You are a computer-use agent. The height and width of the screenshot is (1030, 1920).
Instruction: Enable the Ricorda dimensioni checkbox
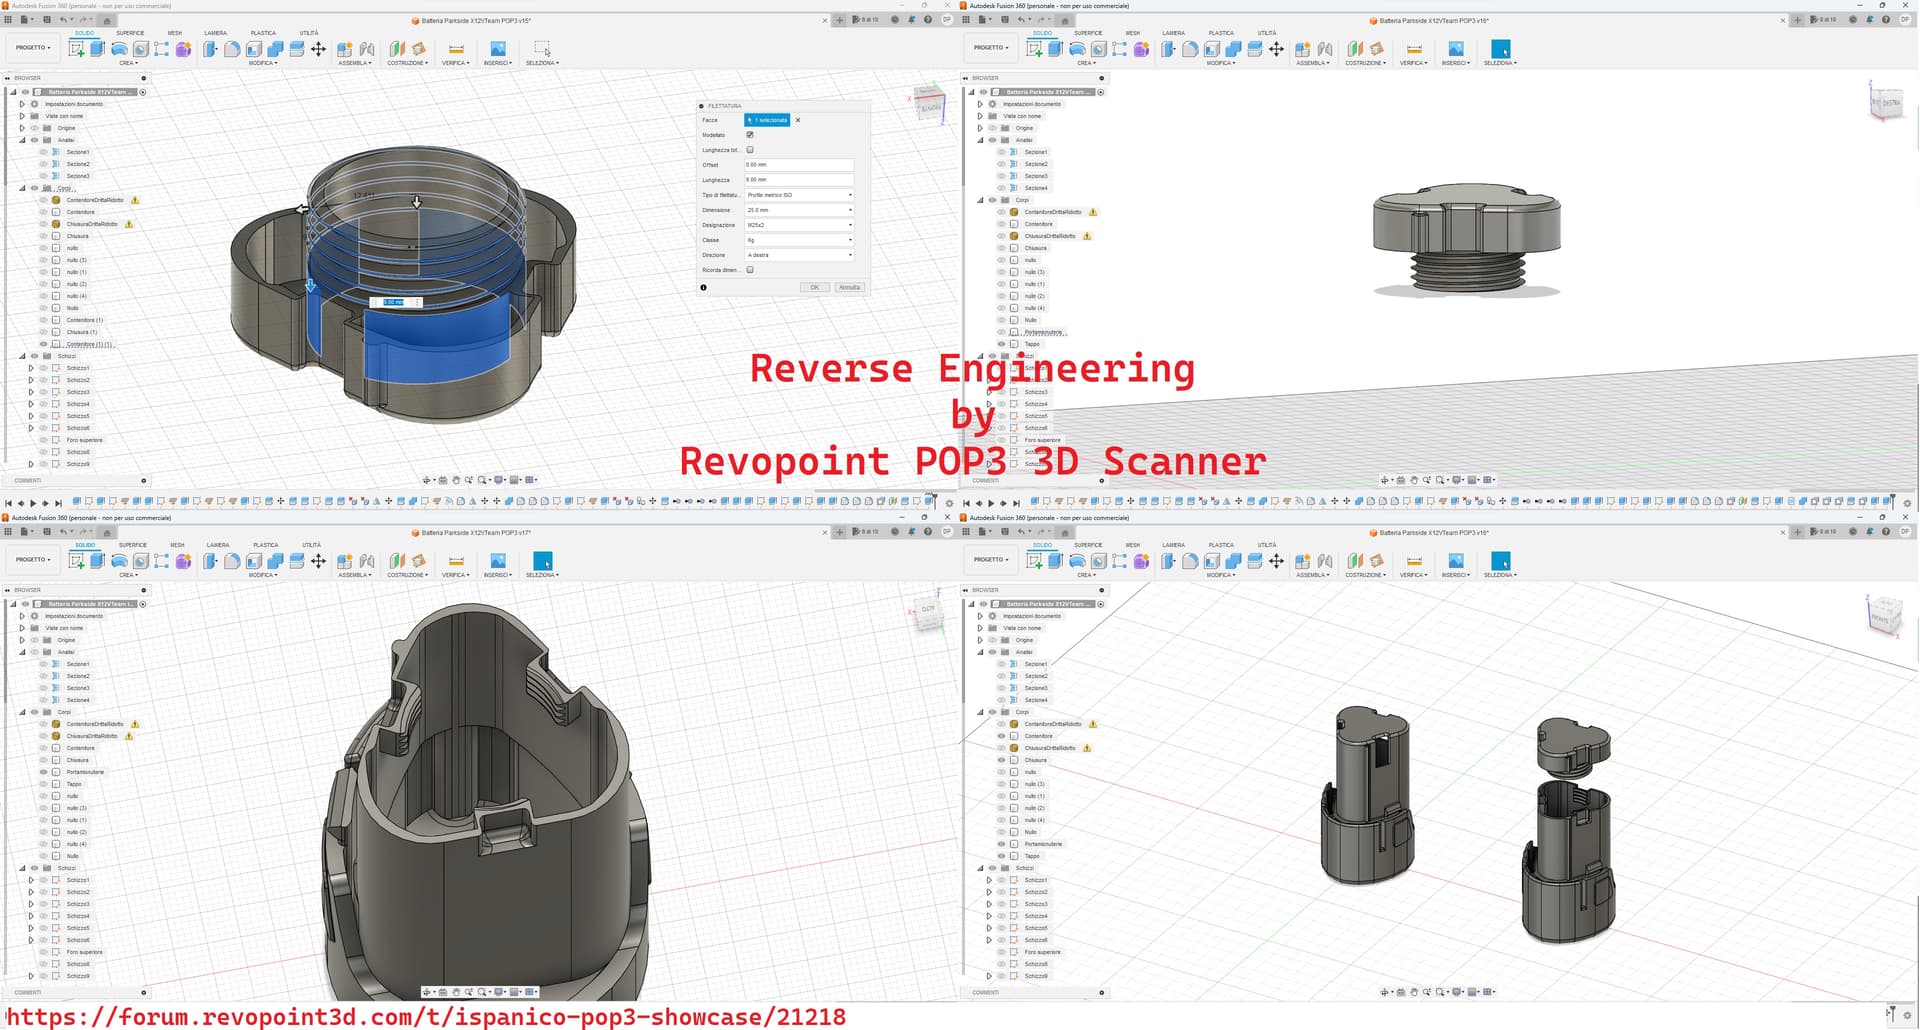pyautogui.click(x=750, y=270)
